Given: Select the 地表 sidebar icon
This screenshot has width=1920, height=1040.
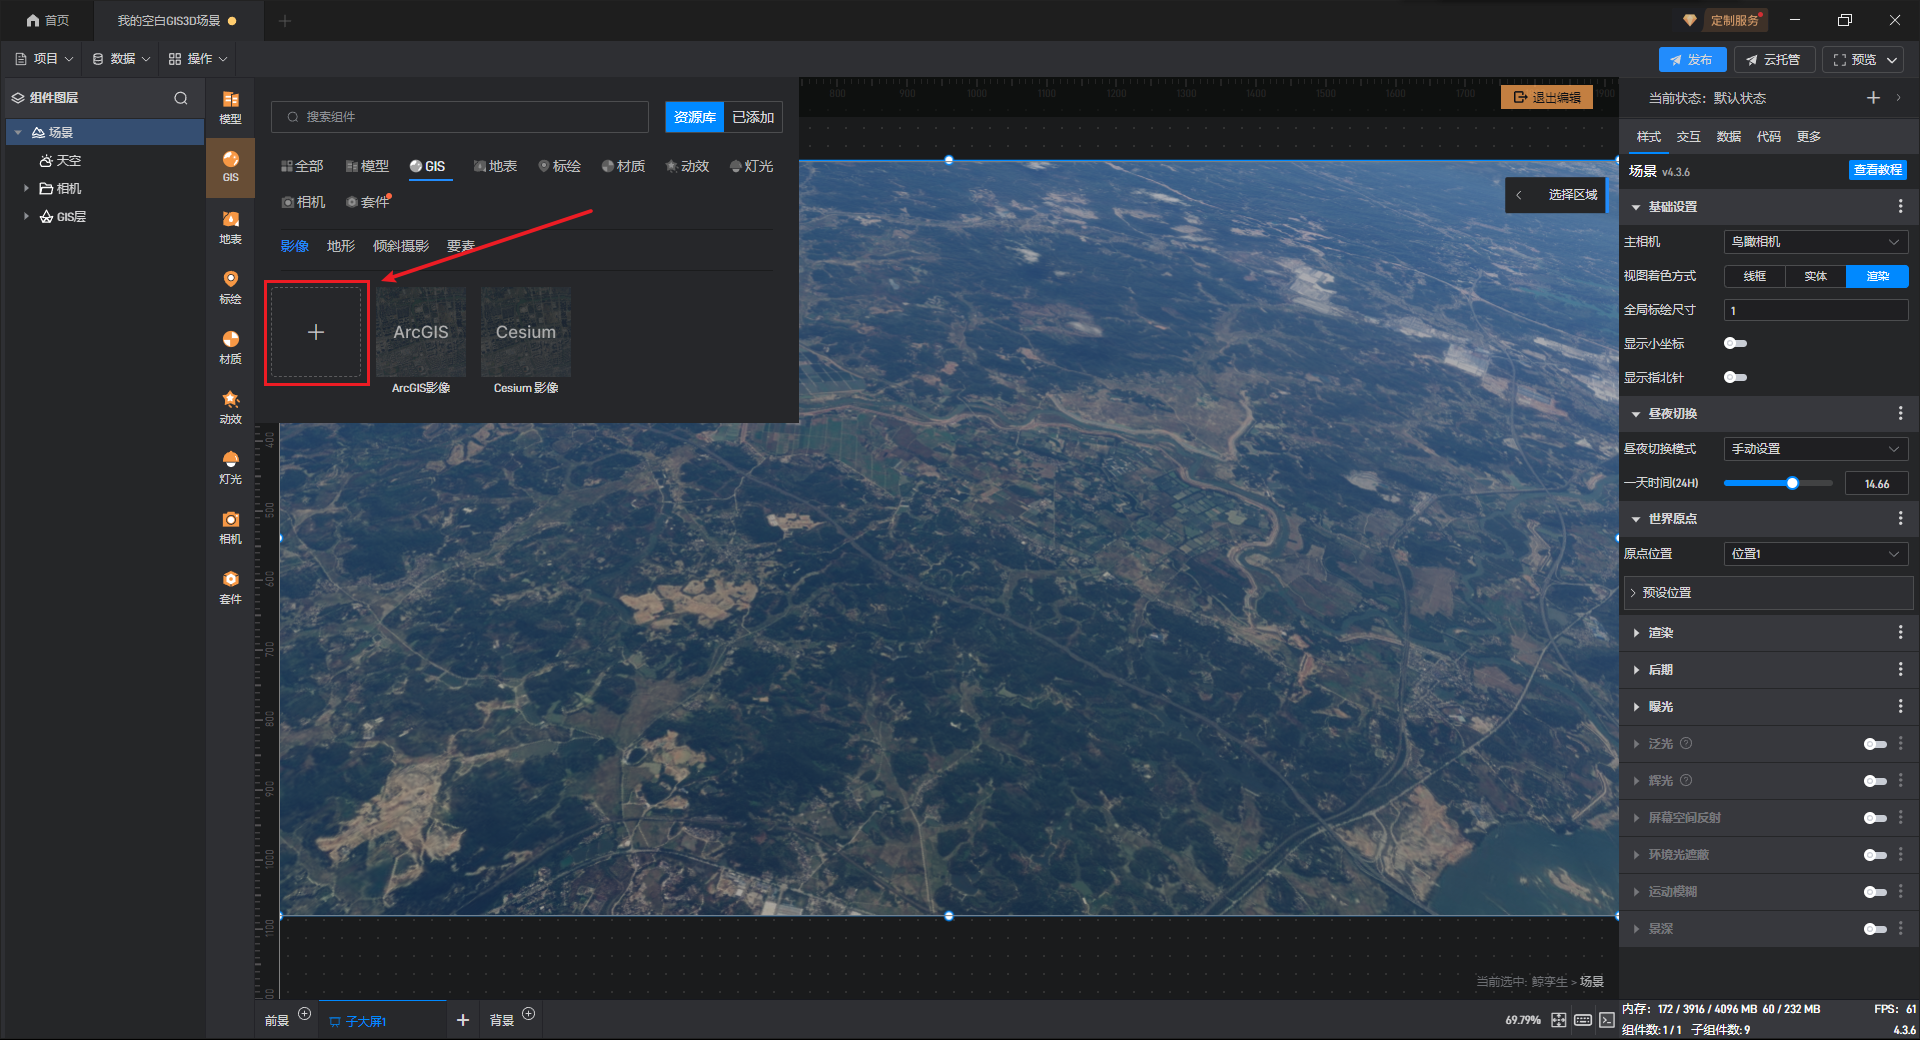Looking at the screenshot, I should tap(230, 227).
